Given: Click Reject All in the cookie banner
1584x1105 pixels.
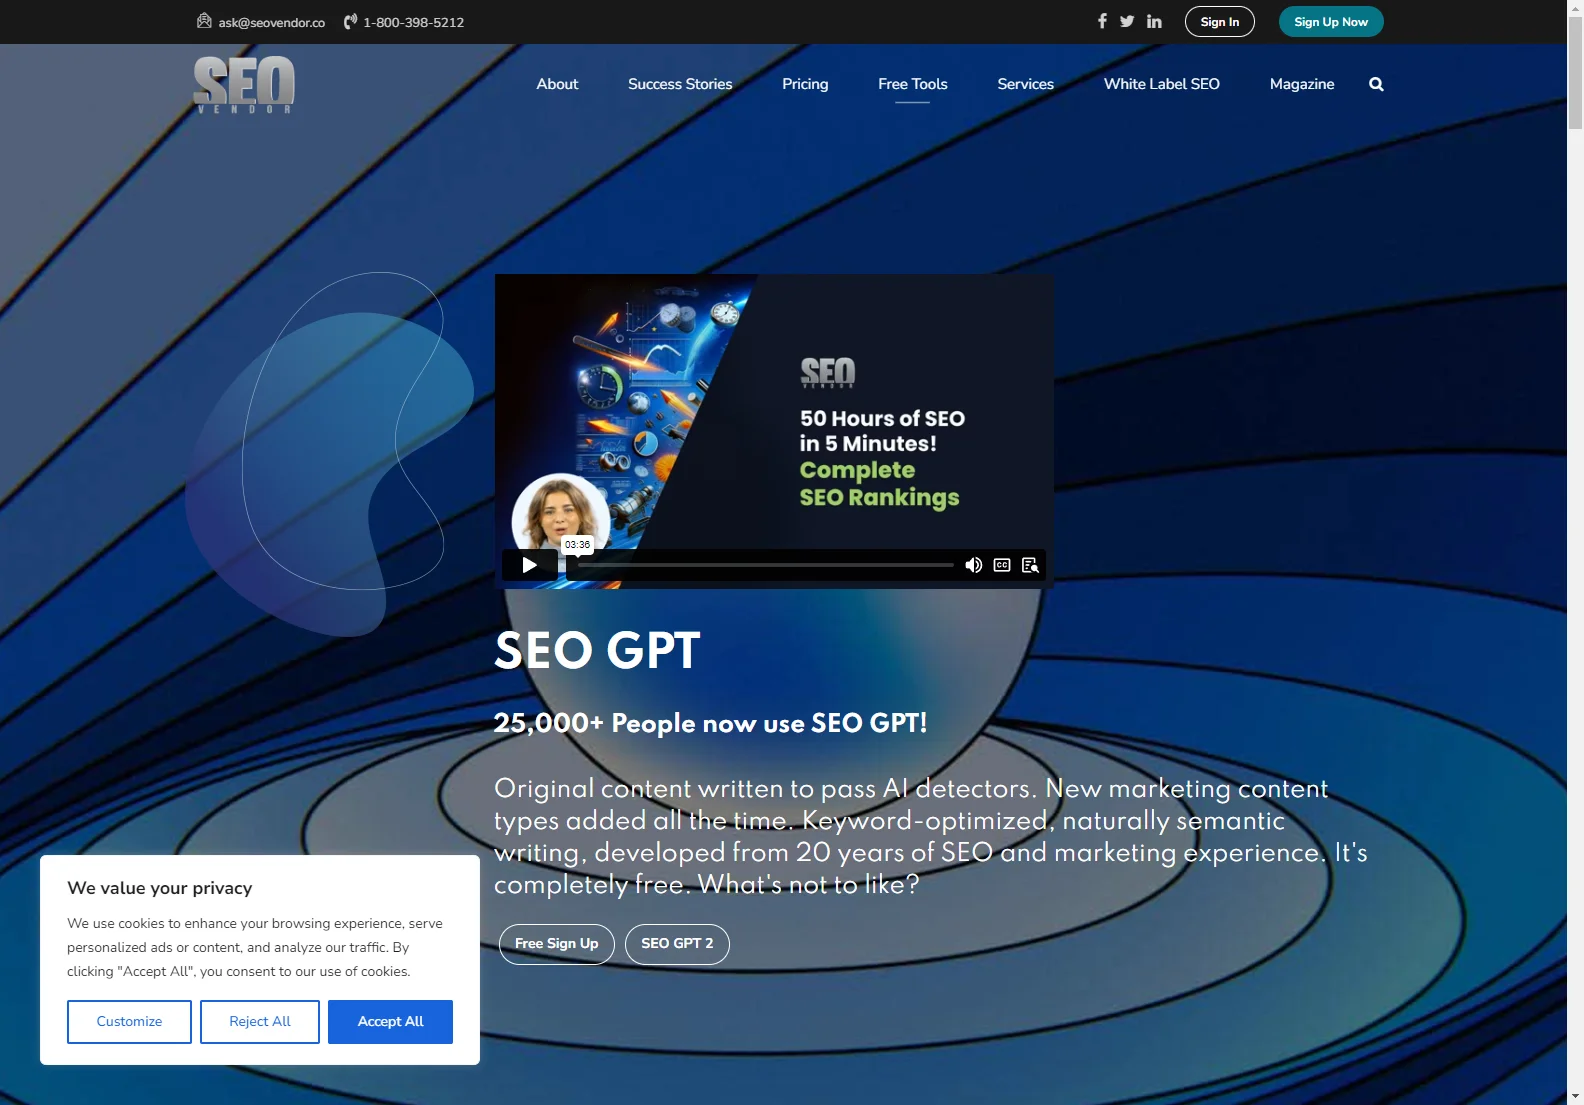Looking at the screenshot, I should (x=260, y=1022).
